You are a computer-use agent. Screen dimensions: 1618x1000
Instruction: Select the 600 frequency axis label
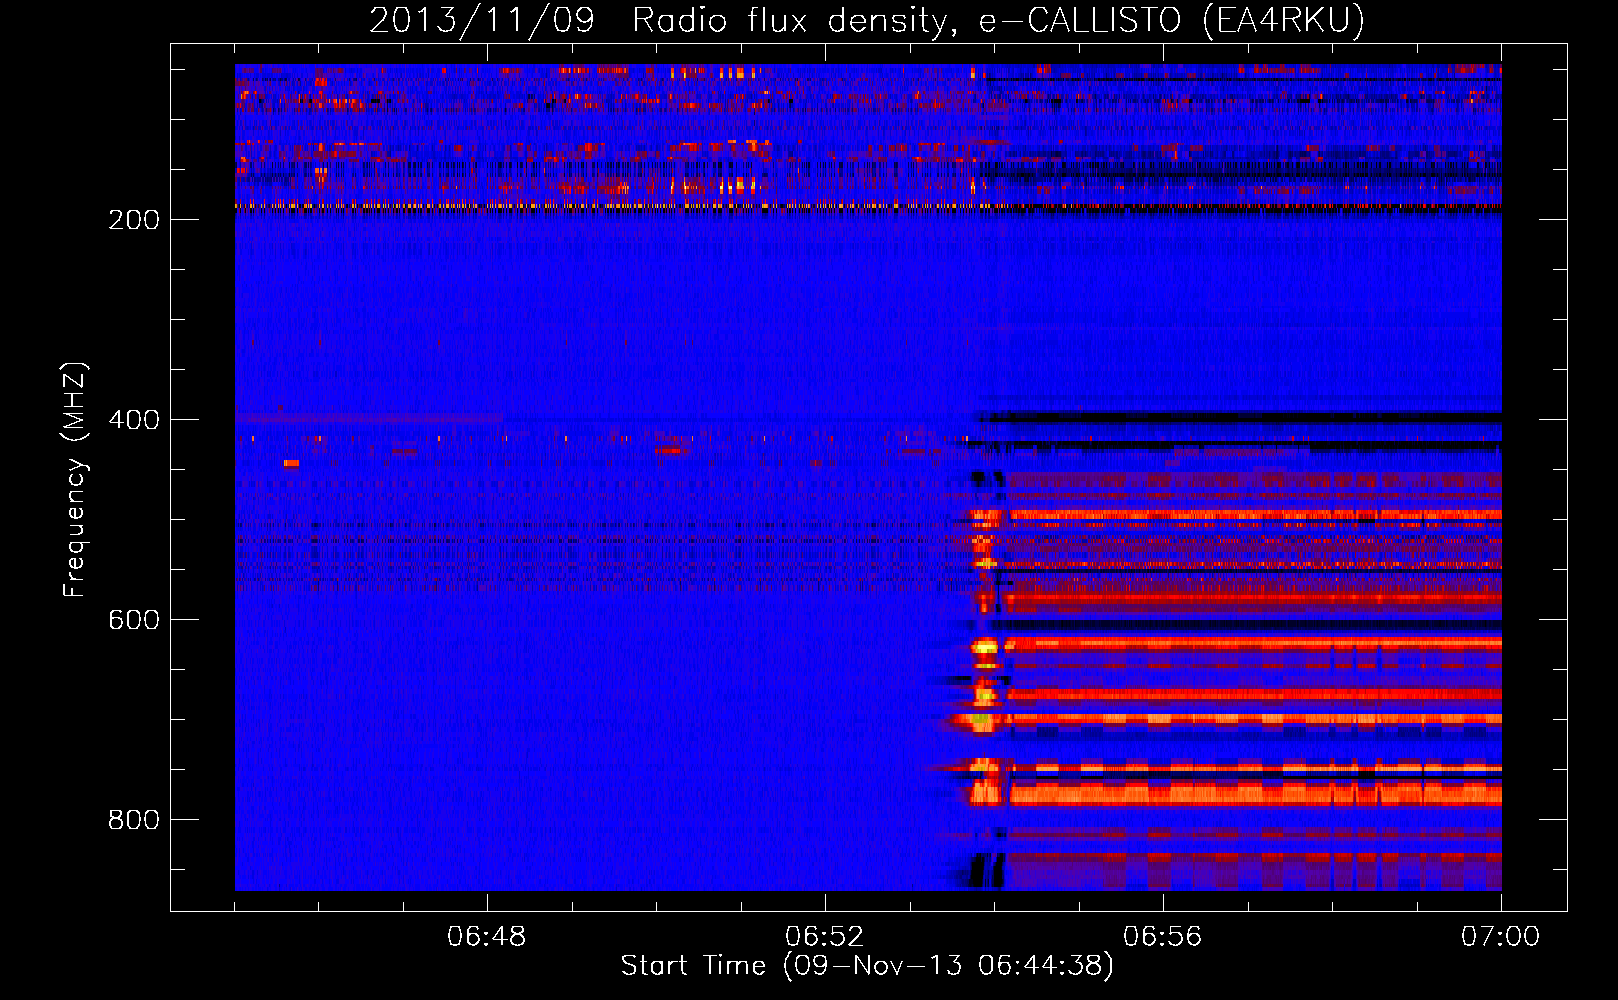click(x=133, y=620)
